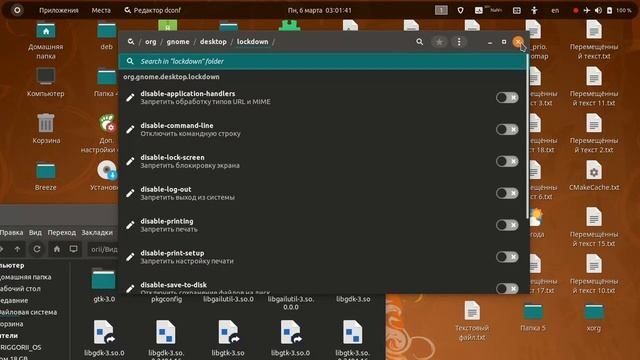
Task: Click the shield icon in top panel
Action: 460,10
